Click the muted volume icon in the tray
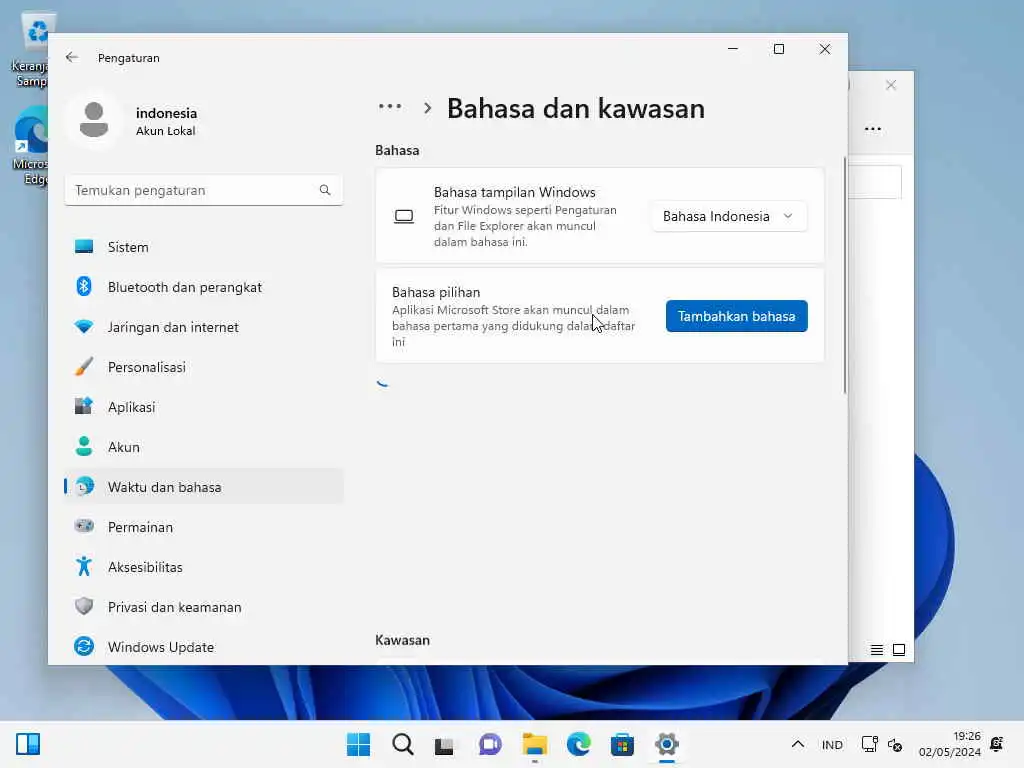 (x=895, y=744)
